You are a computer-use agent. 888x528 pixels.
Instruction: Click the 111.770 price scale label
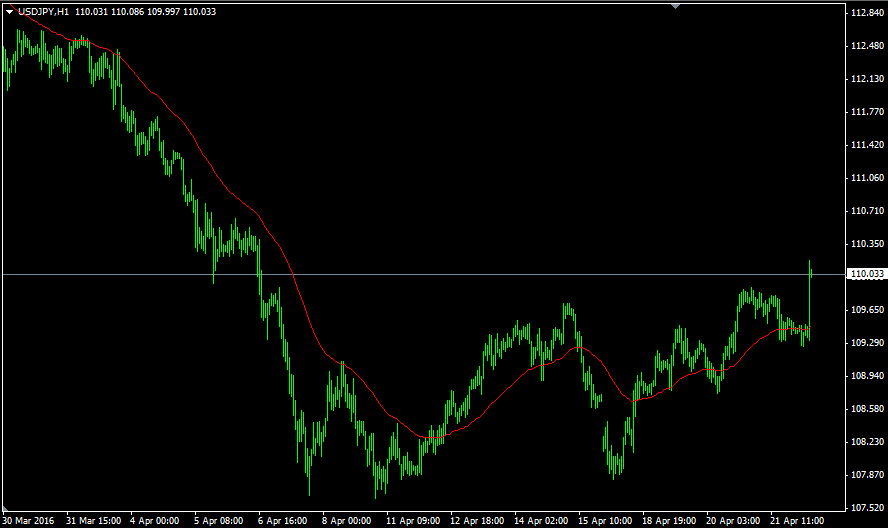point(867,112)
